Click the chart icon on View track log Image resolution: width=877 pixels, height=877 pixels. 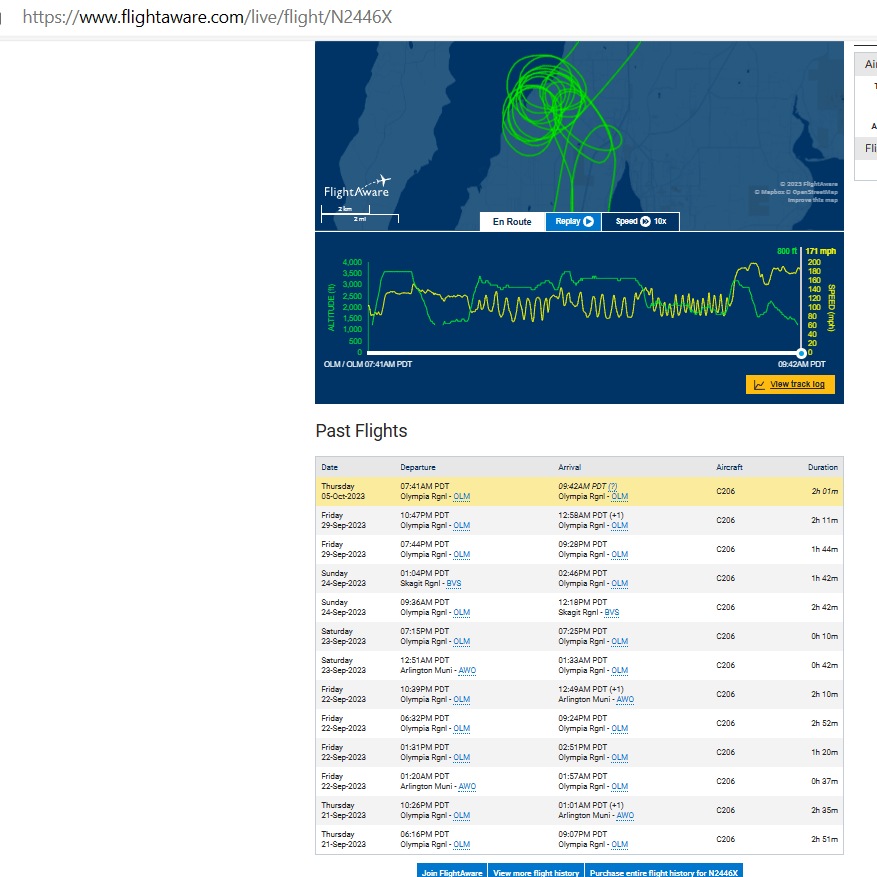click(759, 384)
